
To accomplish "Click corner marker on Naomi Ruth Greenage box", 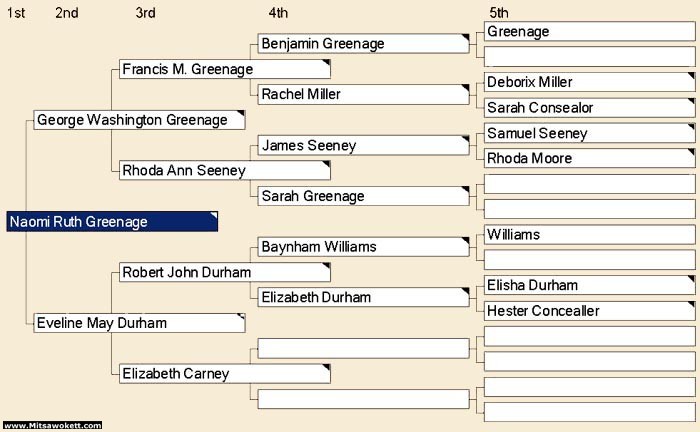I will point(213,216).
